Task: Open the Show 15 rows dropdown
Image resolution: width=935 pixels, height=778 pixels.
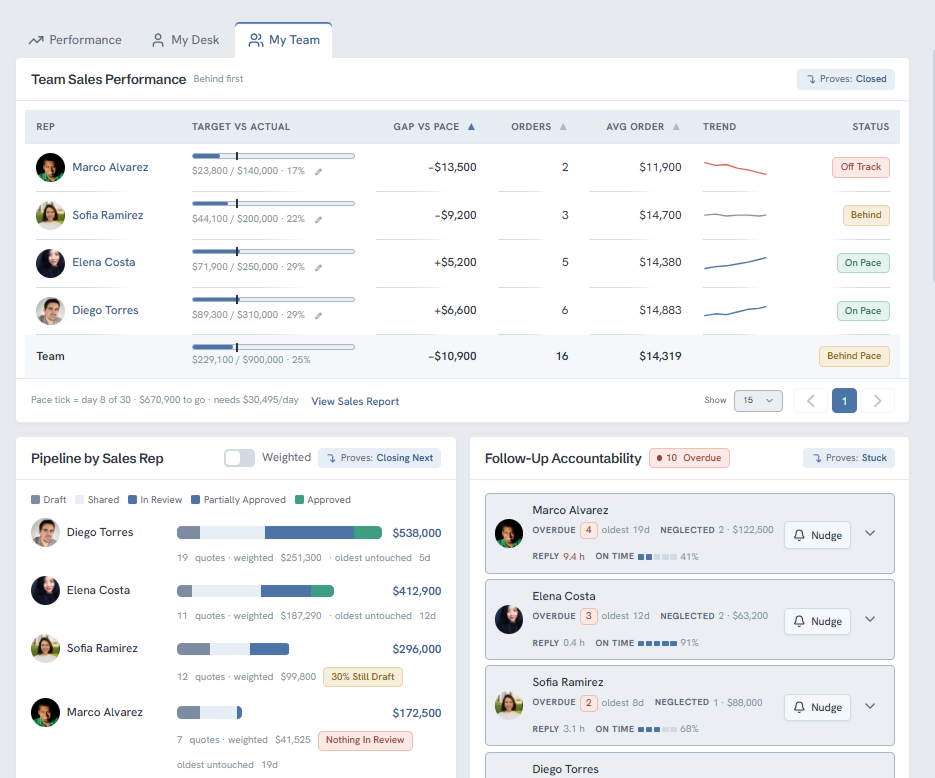Action: coord(758,401)
